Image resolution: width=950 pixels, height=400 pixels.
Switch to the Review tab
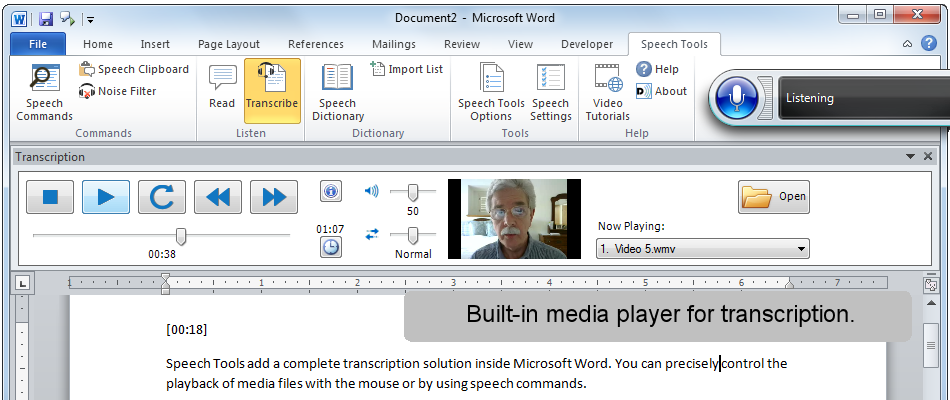point(462,44)
